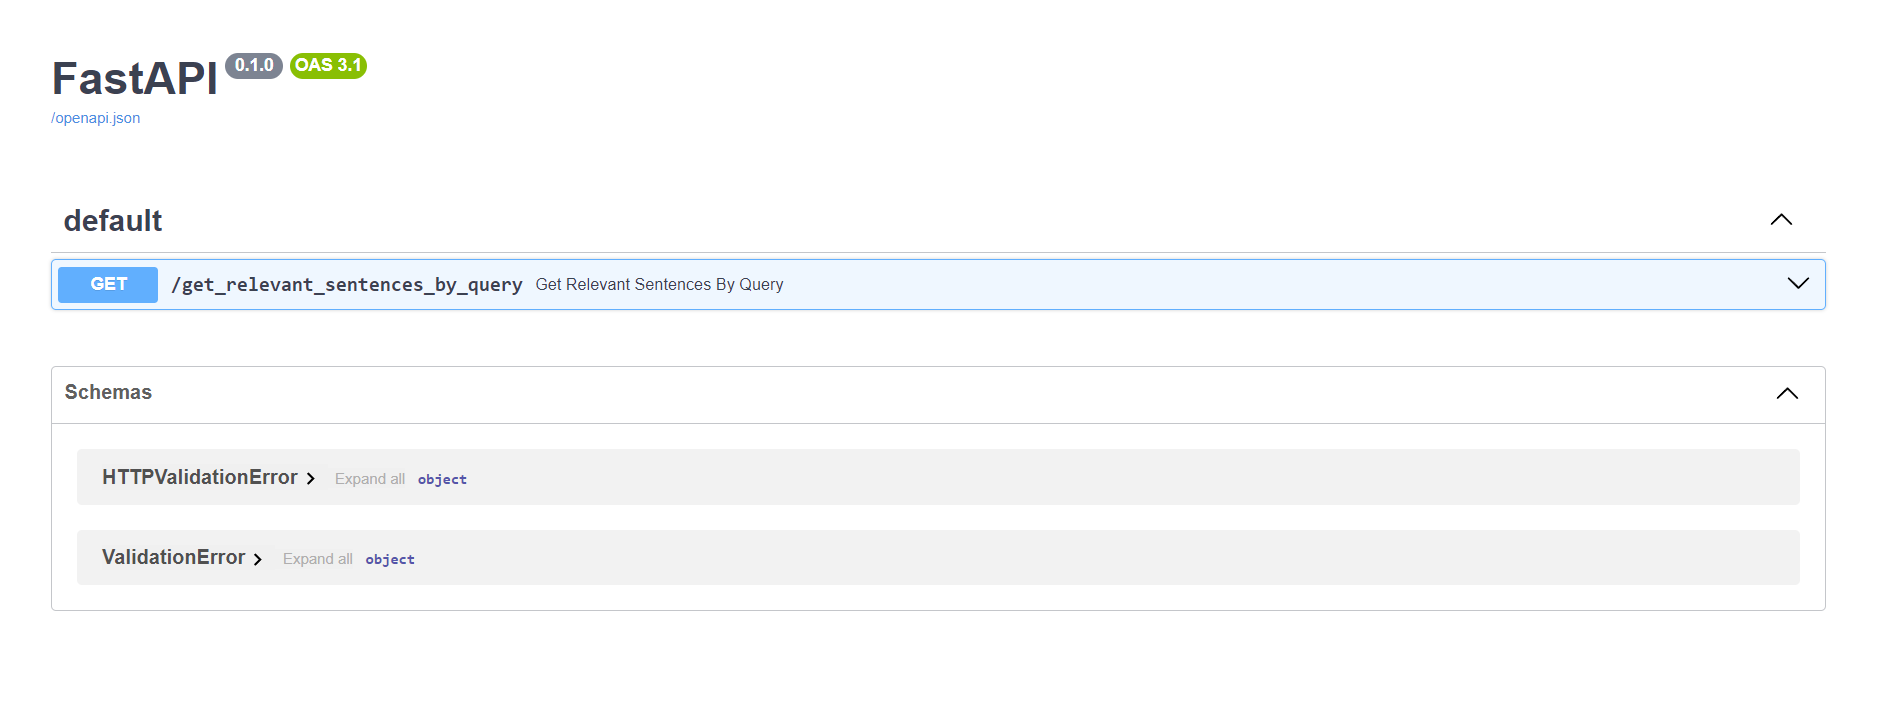Click the GET method badge
Image resolution: width=1896 pixels, height=720 pixels.
click(108, 285)
